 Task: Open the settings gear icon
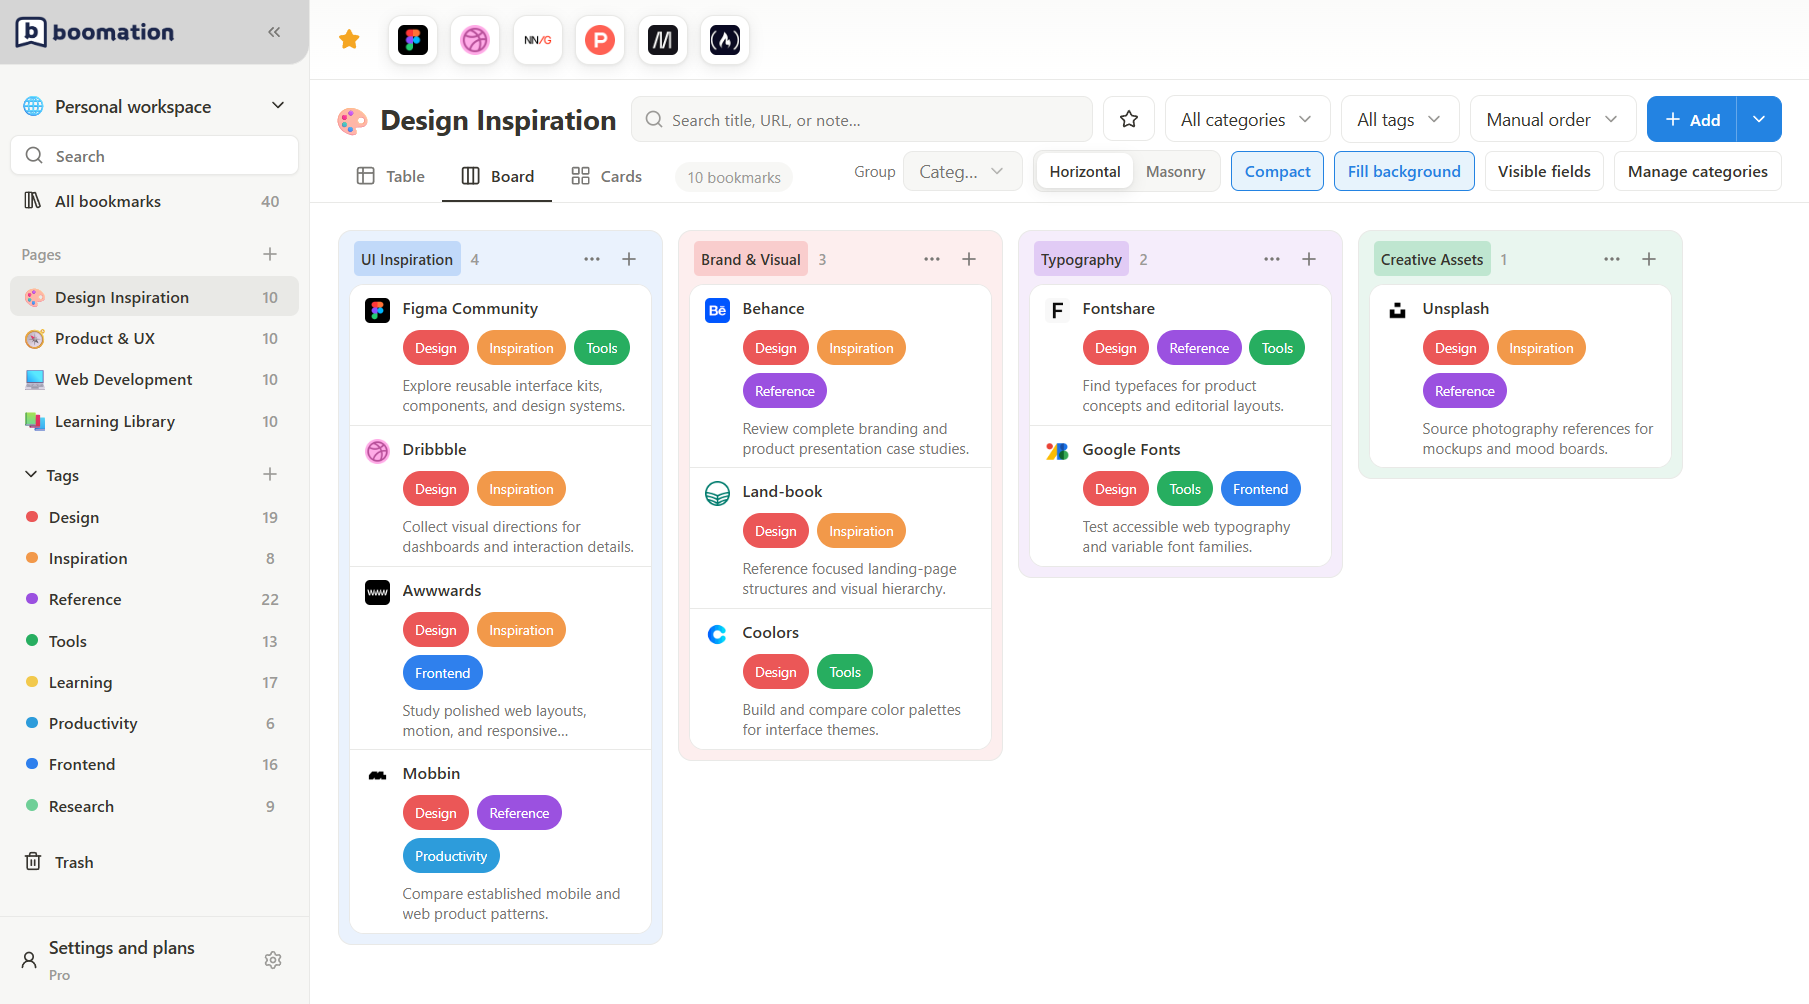(273, 960)
